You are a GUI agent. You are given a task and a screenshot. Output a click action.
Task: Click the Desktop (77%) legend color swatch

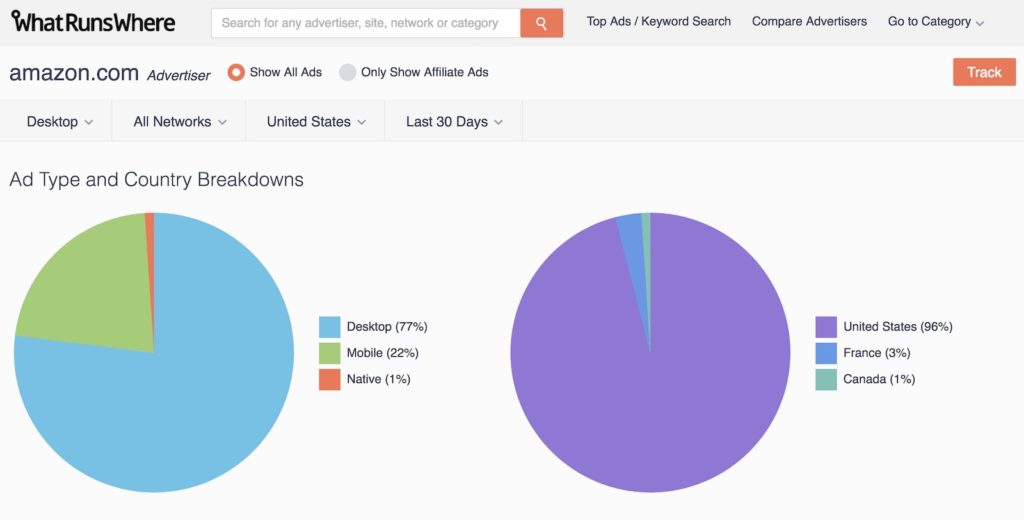(330, 327)
